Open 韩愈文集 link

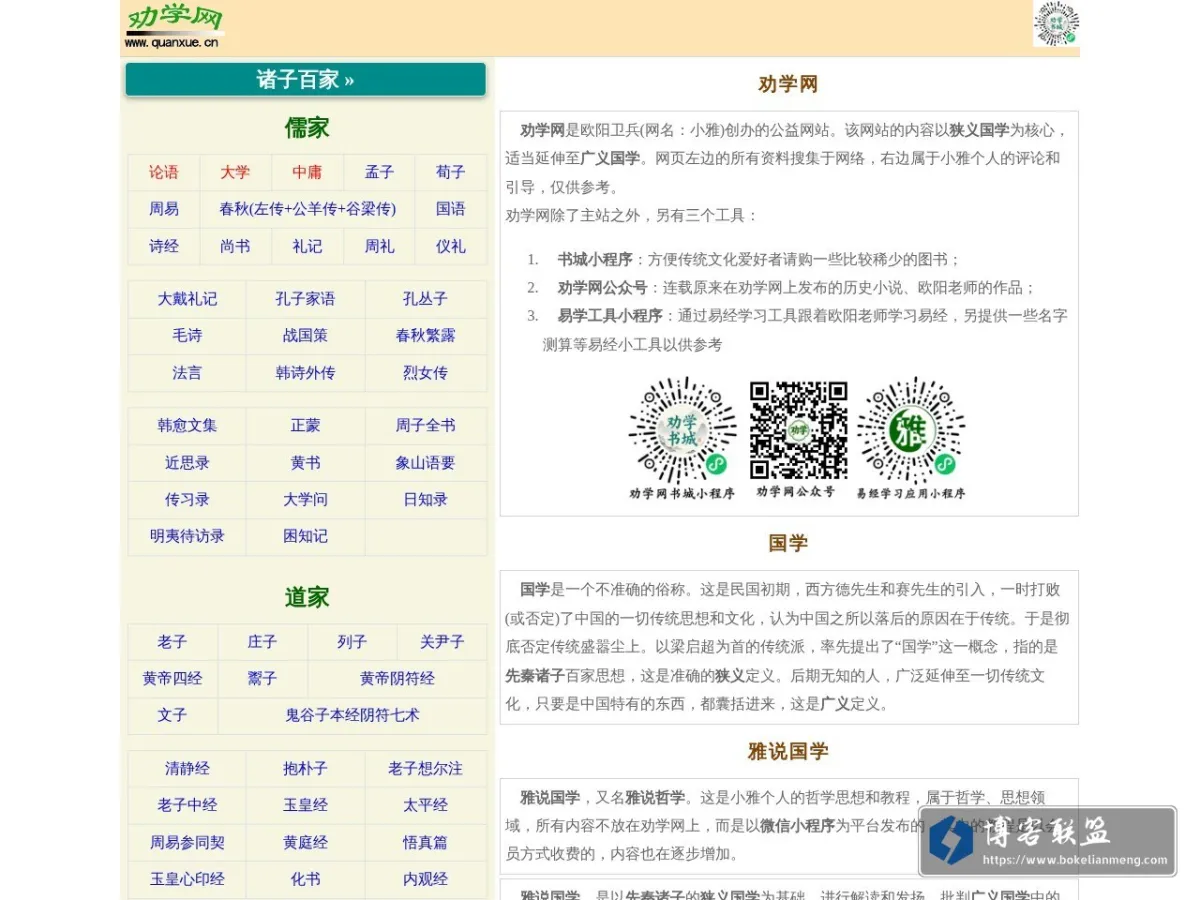pos(187,426)
